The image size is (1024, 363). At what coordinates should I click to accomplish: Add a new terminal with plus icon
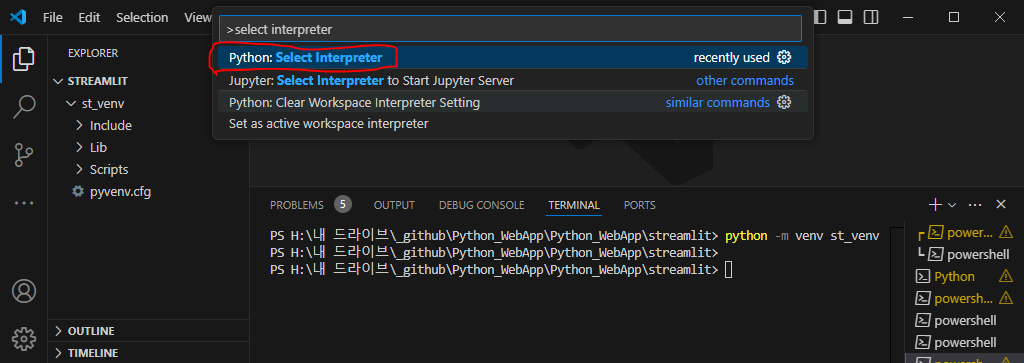click(x=935, y=205)
